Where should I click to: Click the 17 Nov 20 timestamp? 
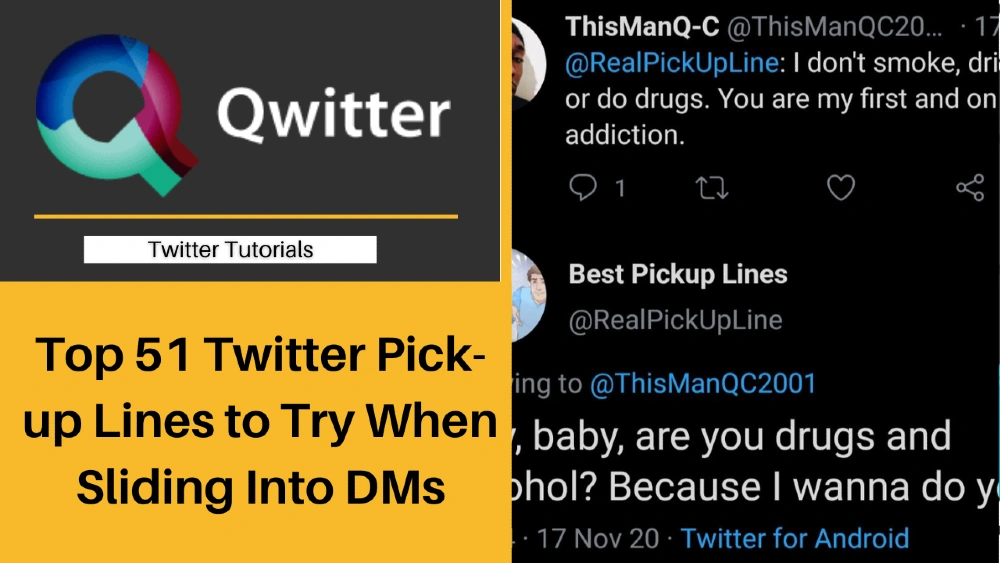[598, 538]
